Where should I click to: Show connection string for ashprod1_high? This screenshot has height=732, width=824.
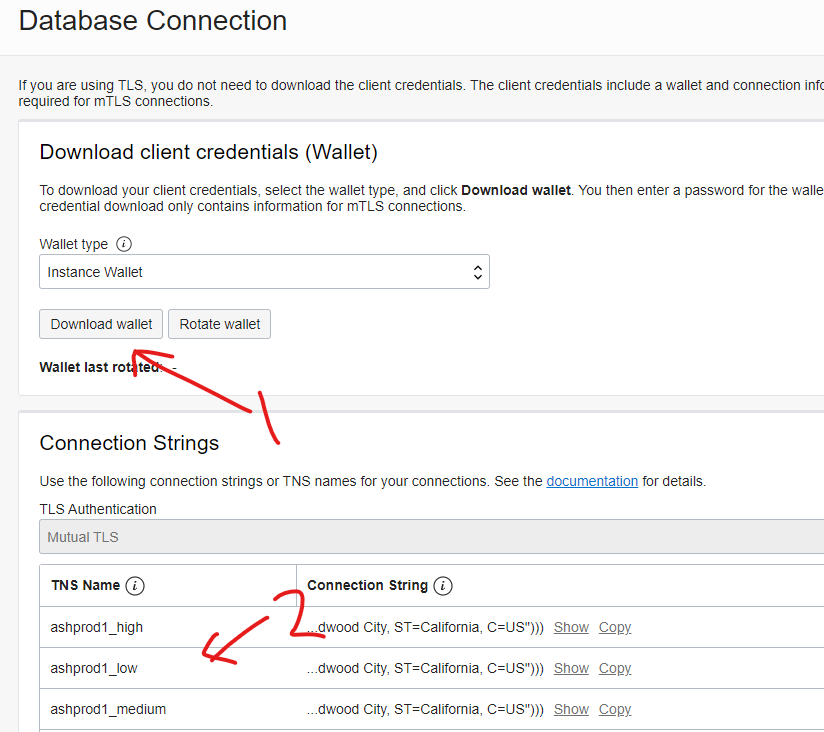[571, 627]
